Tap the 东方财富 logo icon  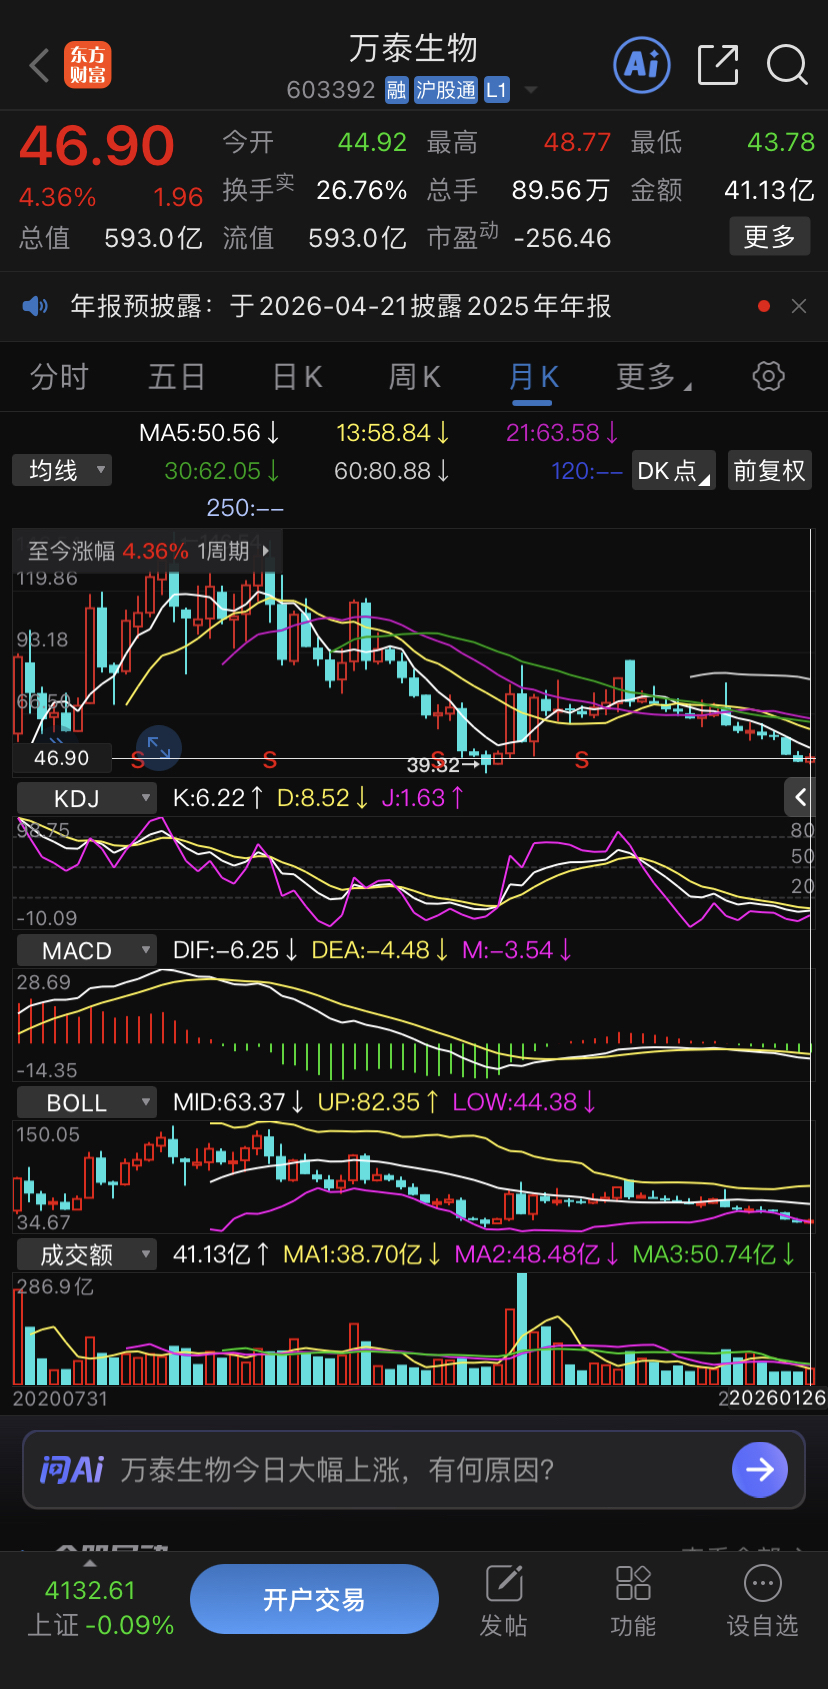click(x=88, y=65)
